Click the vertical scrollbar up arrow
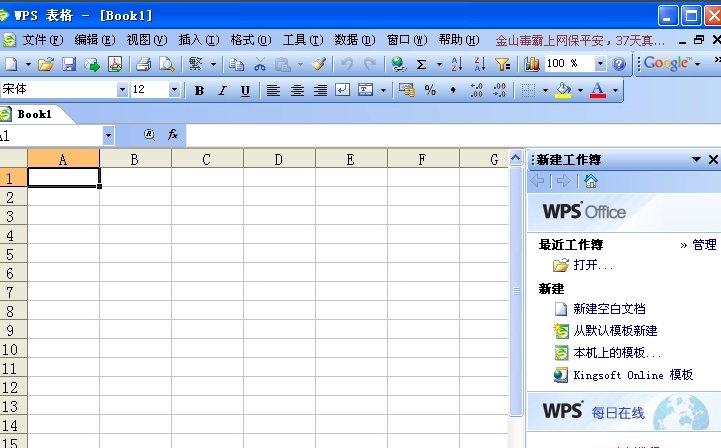This screenshot has width=721, height=448. 516,158
